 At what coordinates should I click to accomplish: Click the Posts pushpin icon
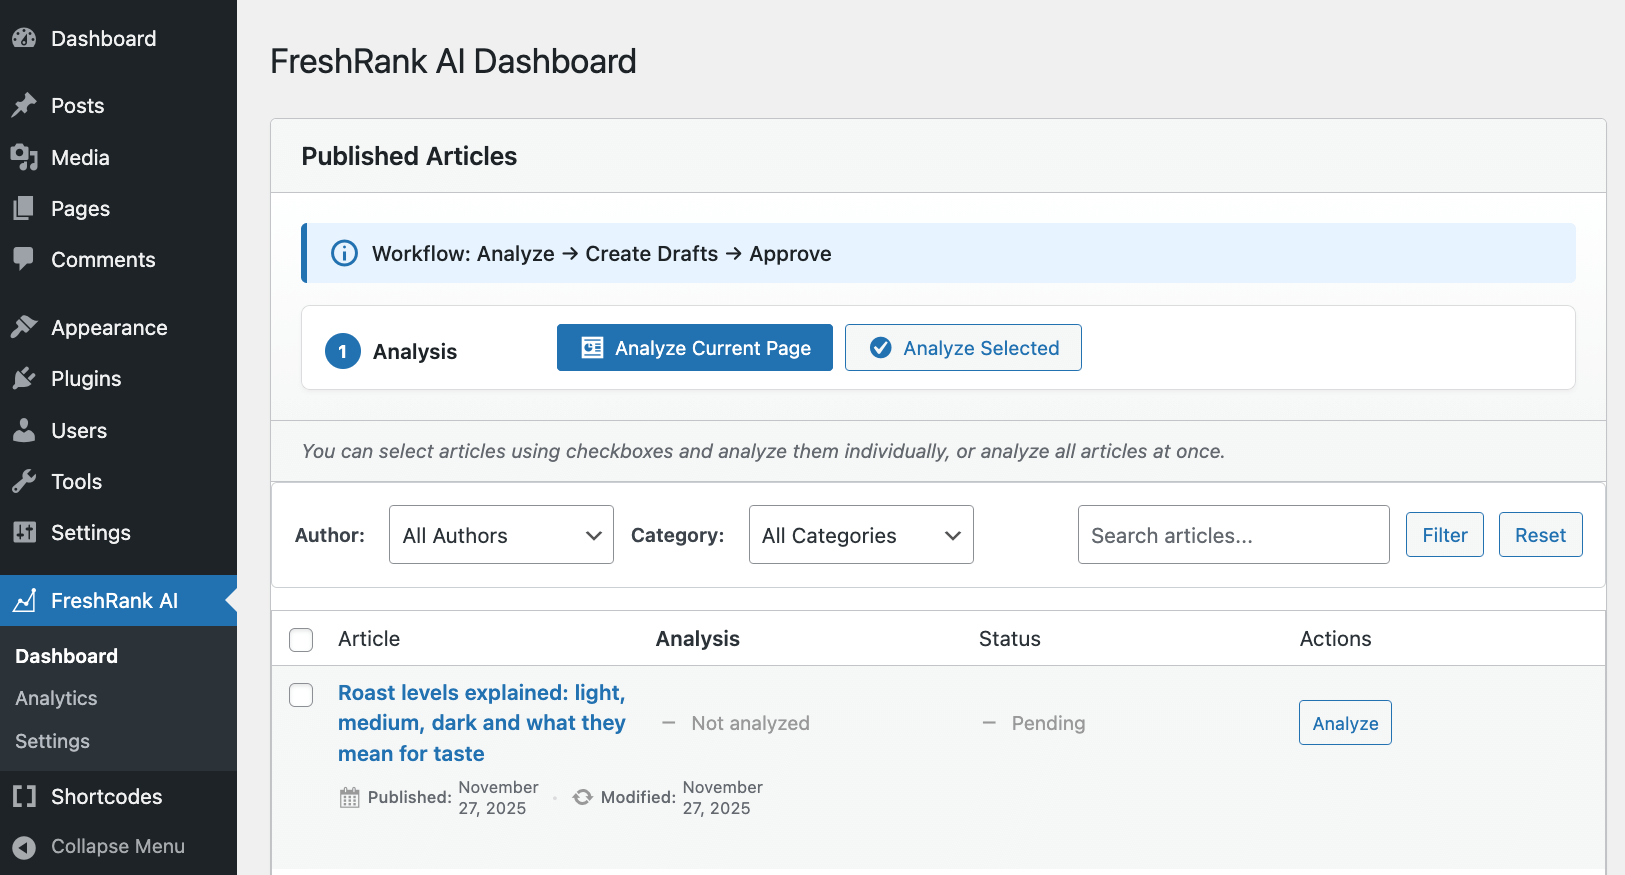[x=24, y=106]
